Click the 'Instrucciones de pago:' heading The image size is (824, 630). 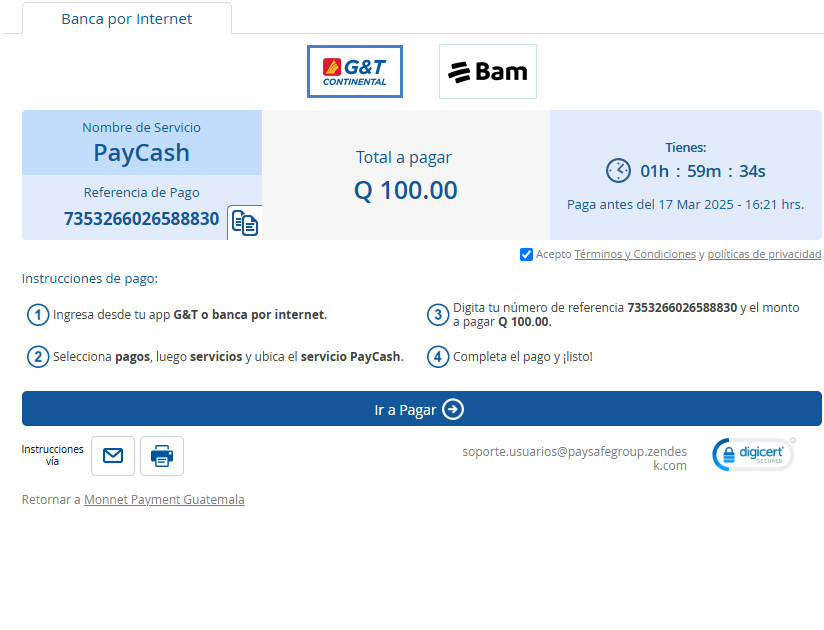coord(90,278)
